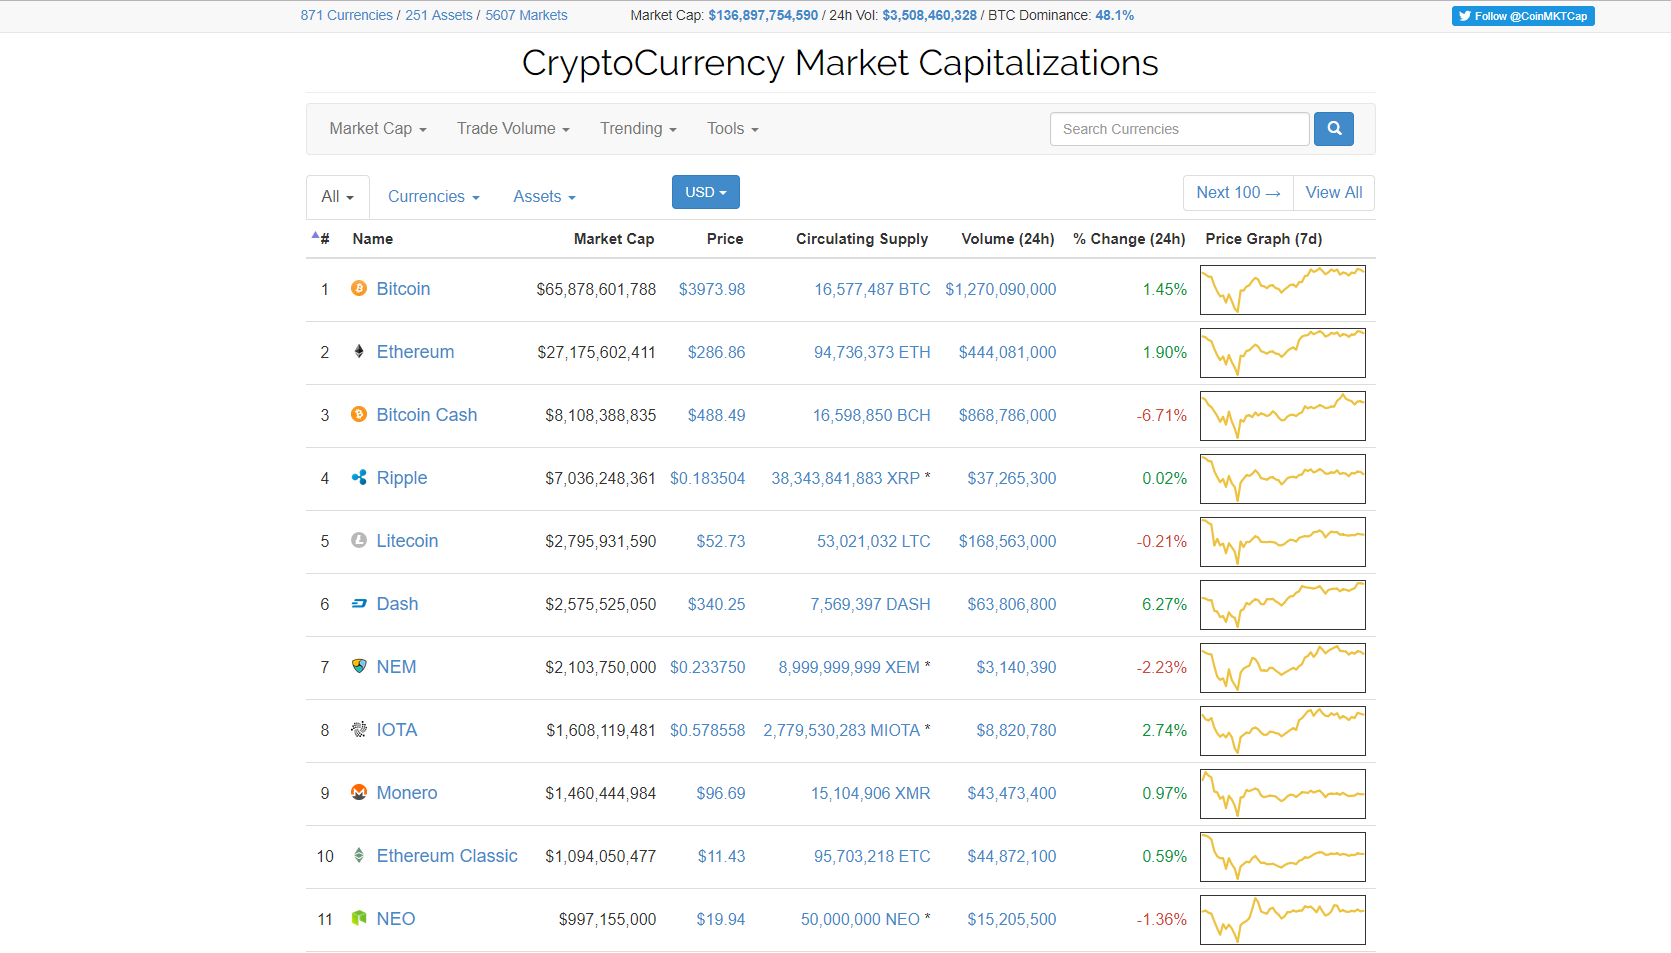Open the Monero name link
1671x953 pixels.
407,793
